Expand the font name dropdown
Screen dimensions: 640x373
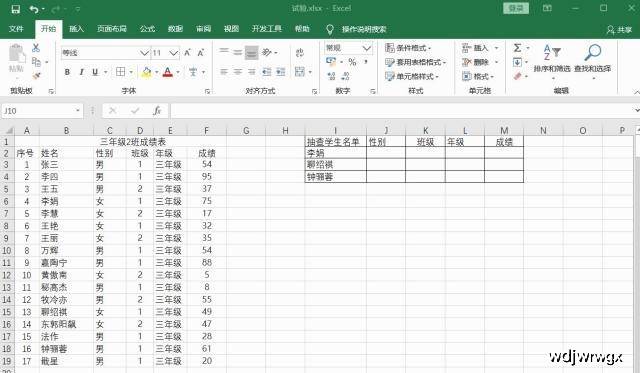[144, 53]
